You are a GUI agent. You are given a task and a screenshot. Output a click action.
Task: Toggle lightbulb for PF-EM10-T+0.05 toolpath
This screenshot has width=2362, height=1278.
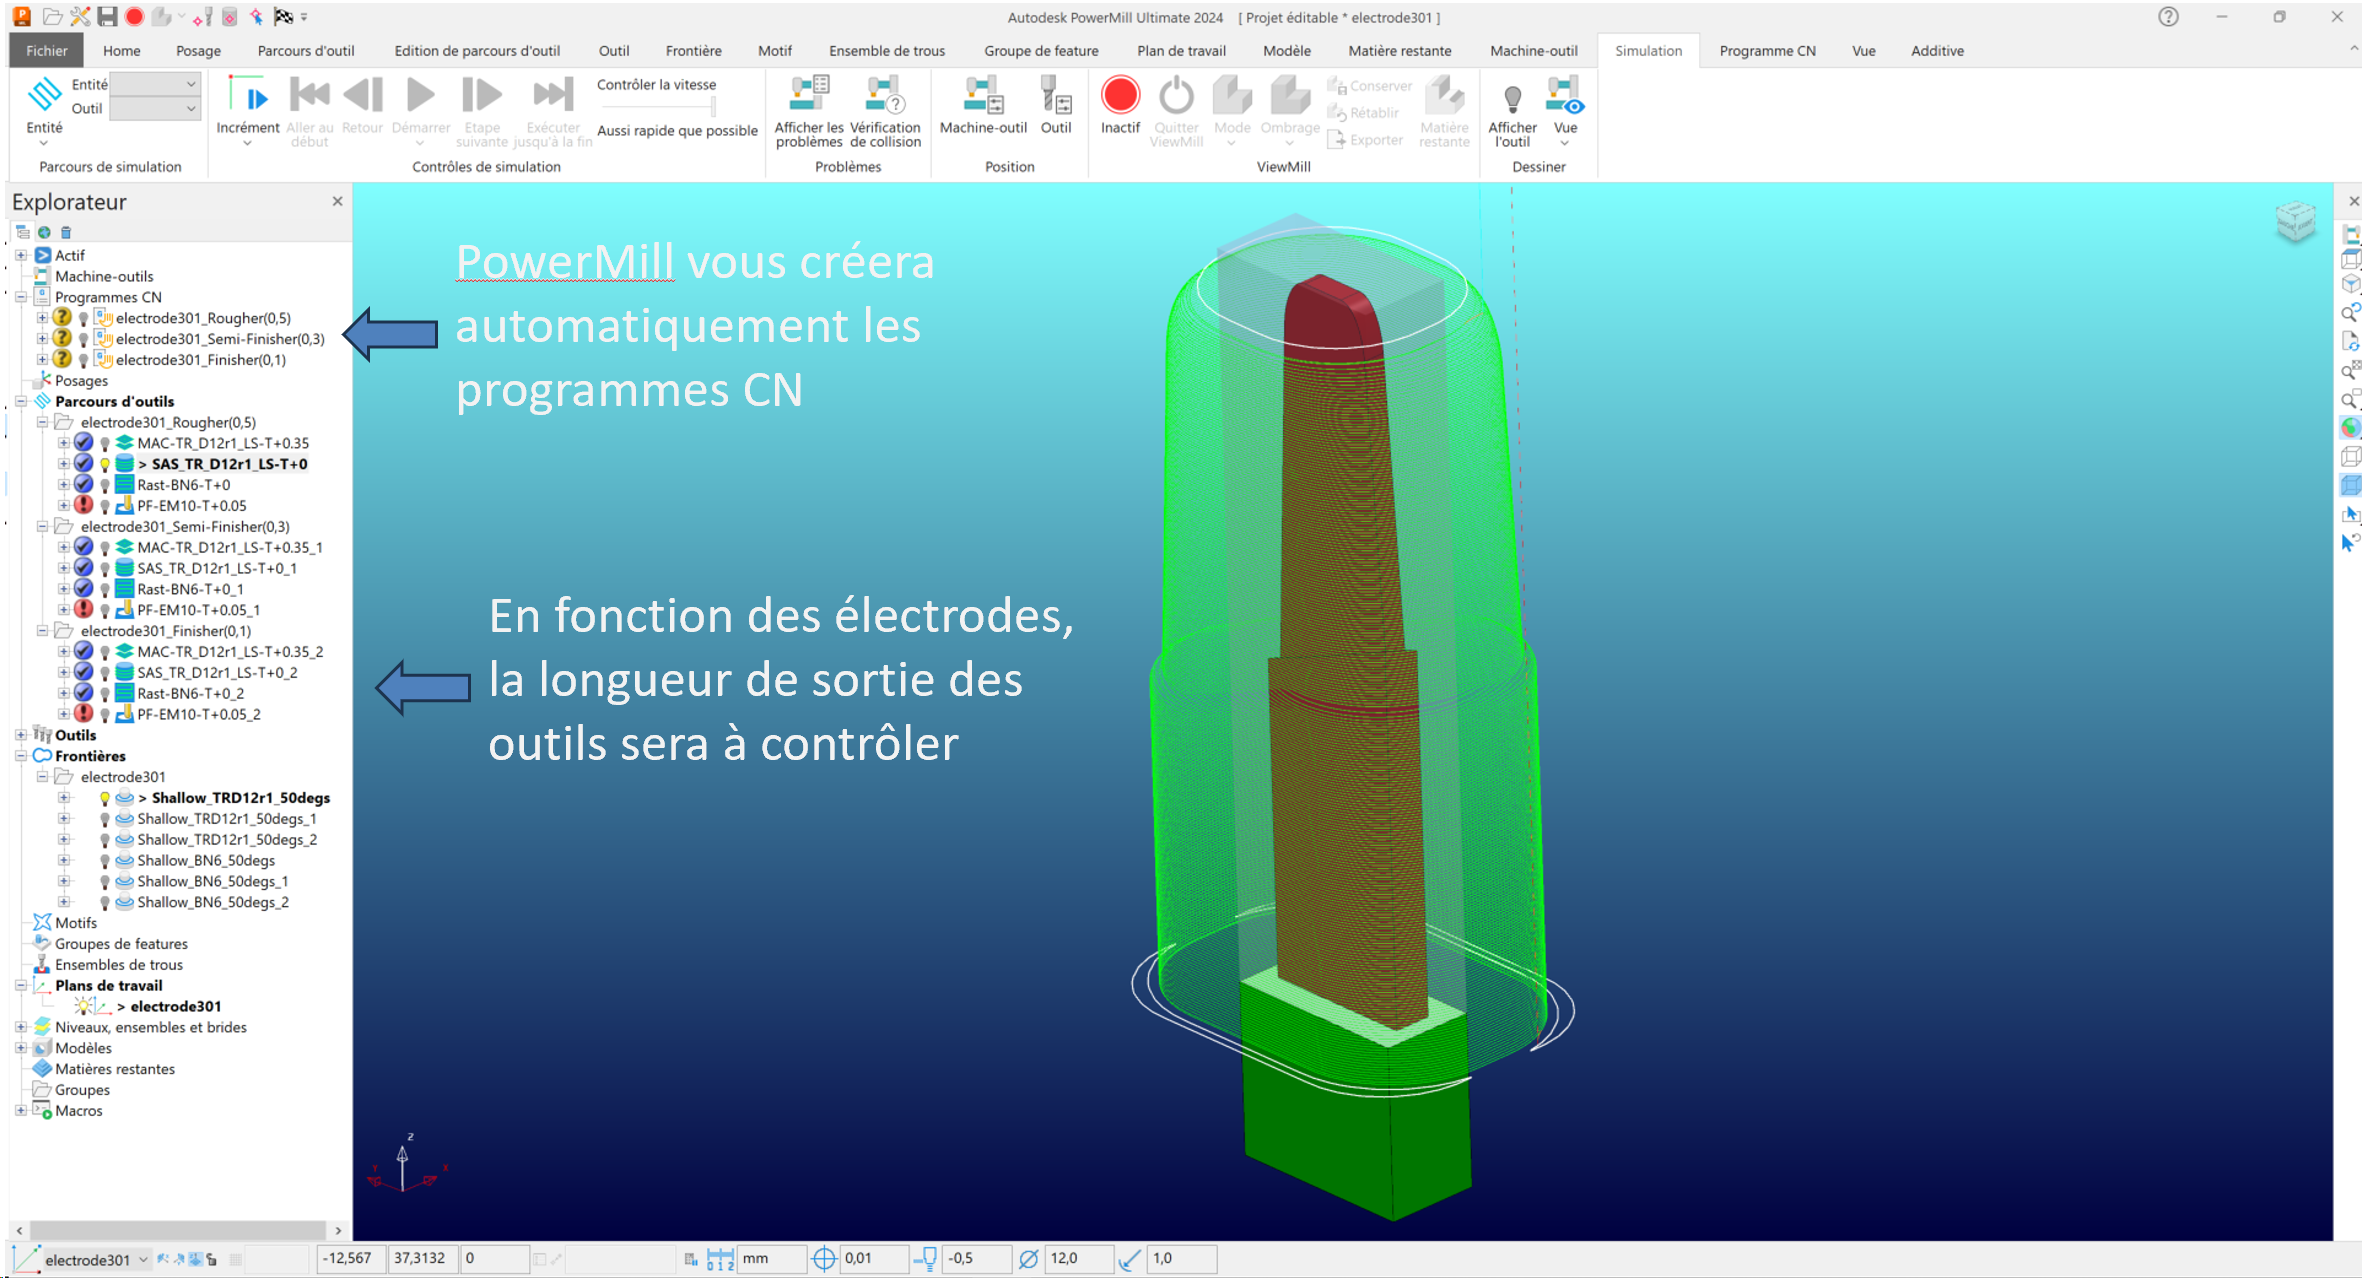click(104, 506)
